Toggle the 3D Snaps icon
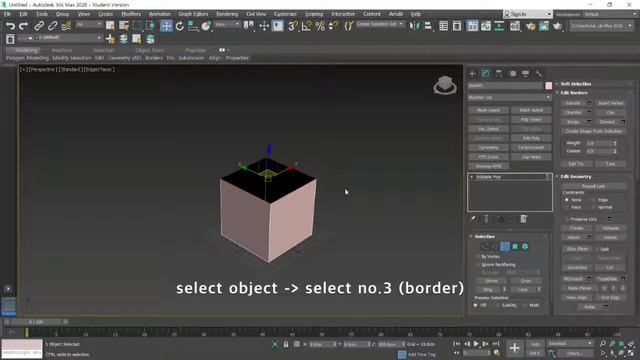Image resolution: width=640 pixels, height=360 pixels. [x=293, y=26]
